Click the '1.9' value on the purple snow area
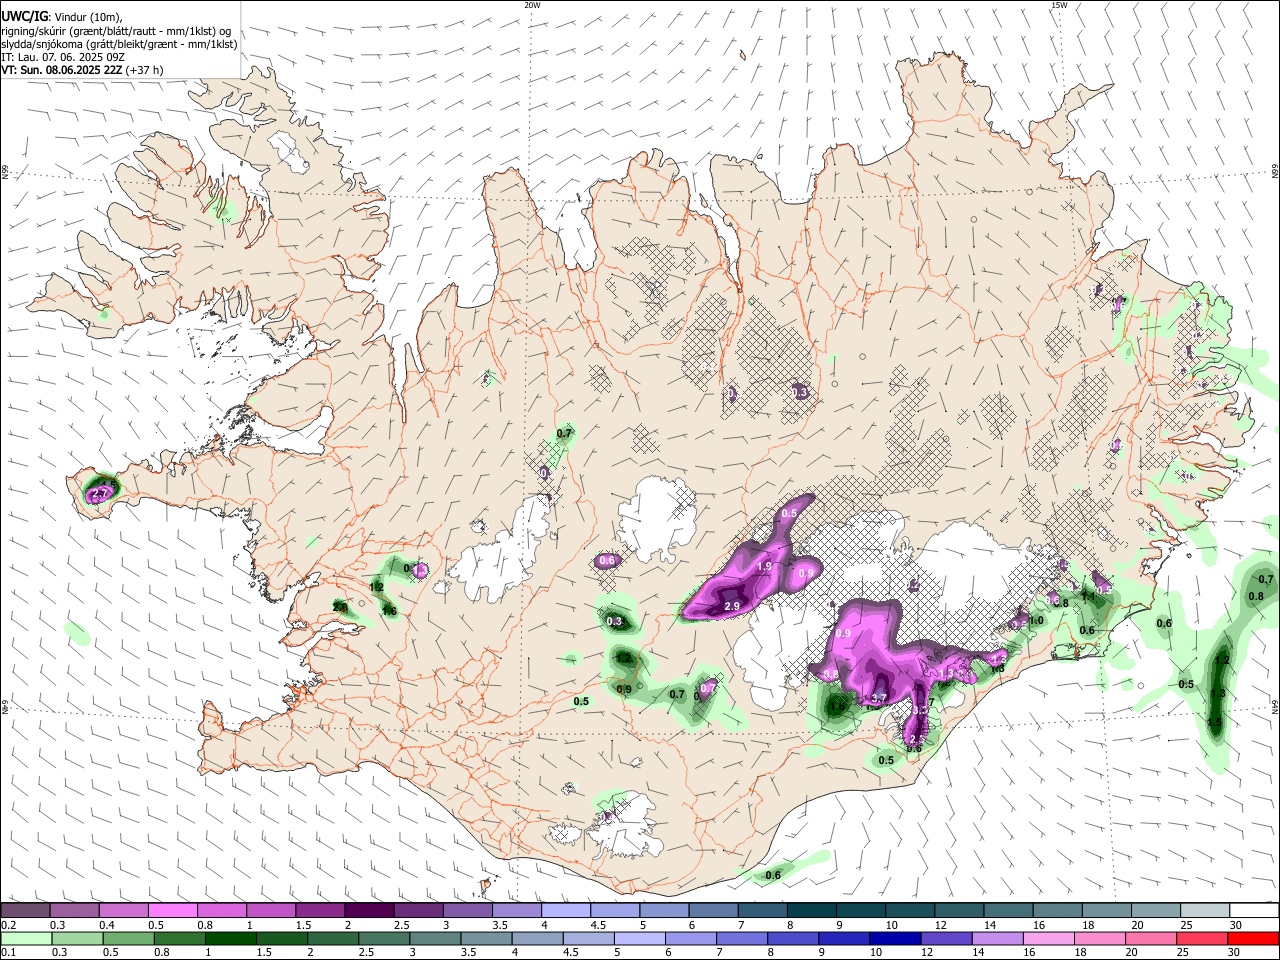 click(764, 566)
